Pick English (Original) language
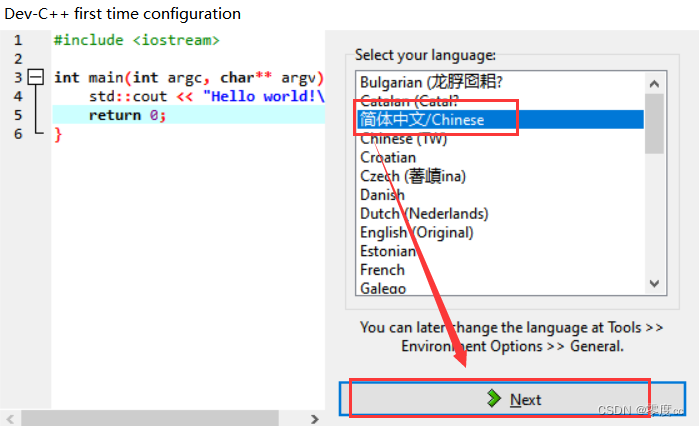This screenshot has height=426, width=699. 500,232
